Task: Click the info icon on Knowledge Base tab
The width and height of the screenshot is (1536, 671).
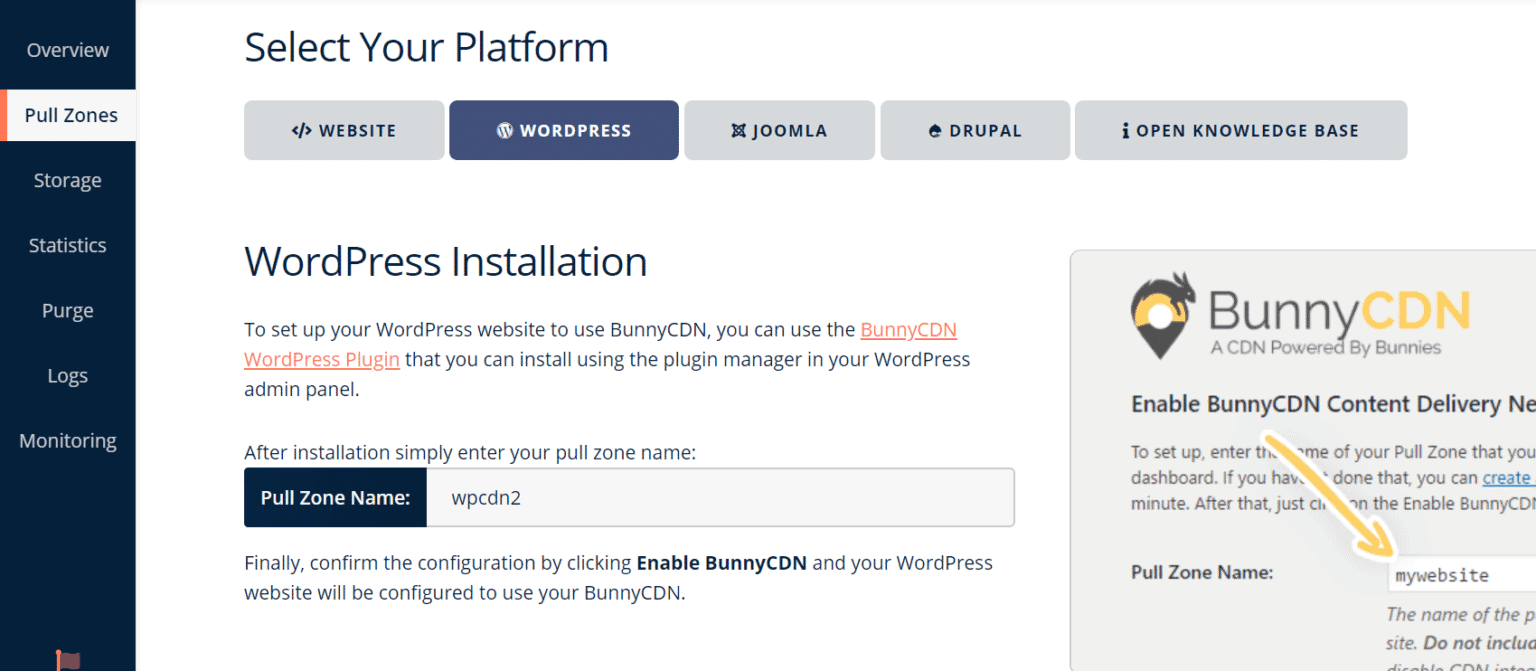Action: pyautogui.click(x=1126, y=130)
